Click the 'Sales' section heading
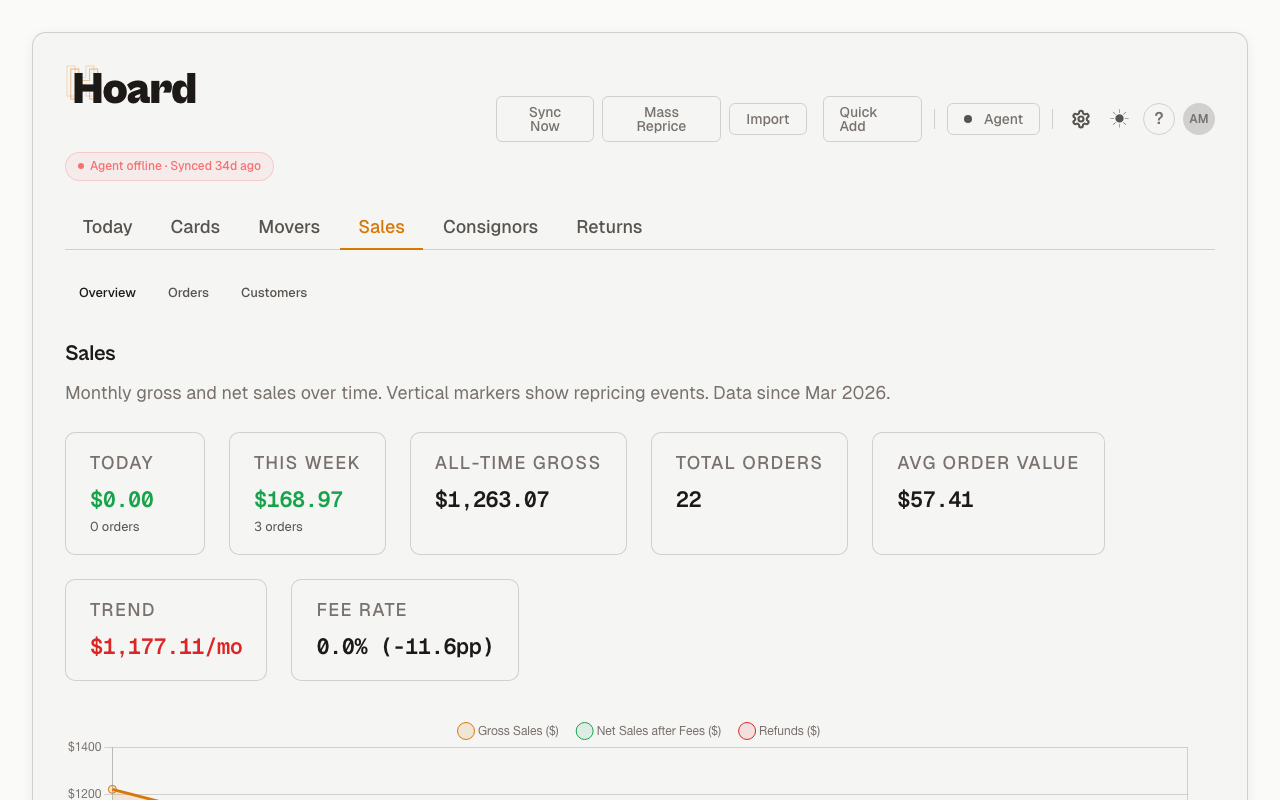Screen dimensions: 1280x800 (90, 353)
